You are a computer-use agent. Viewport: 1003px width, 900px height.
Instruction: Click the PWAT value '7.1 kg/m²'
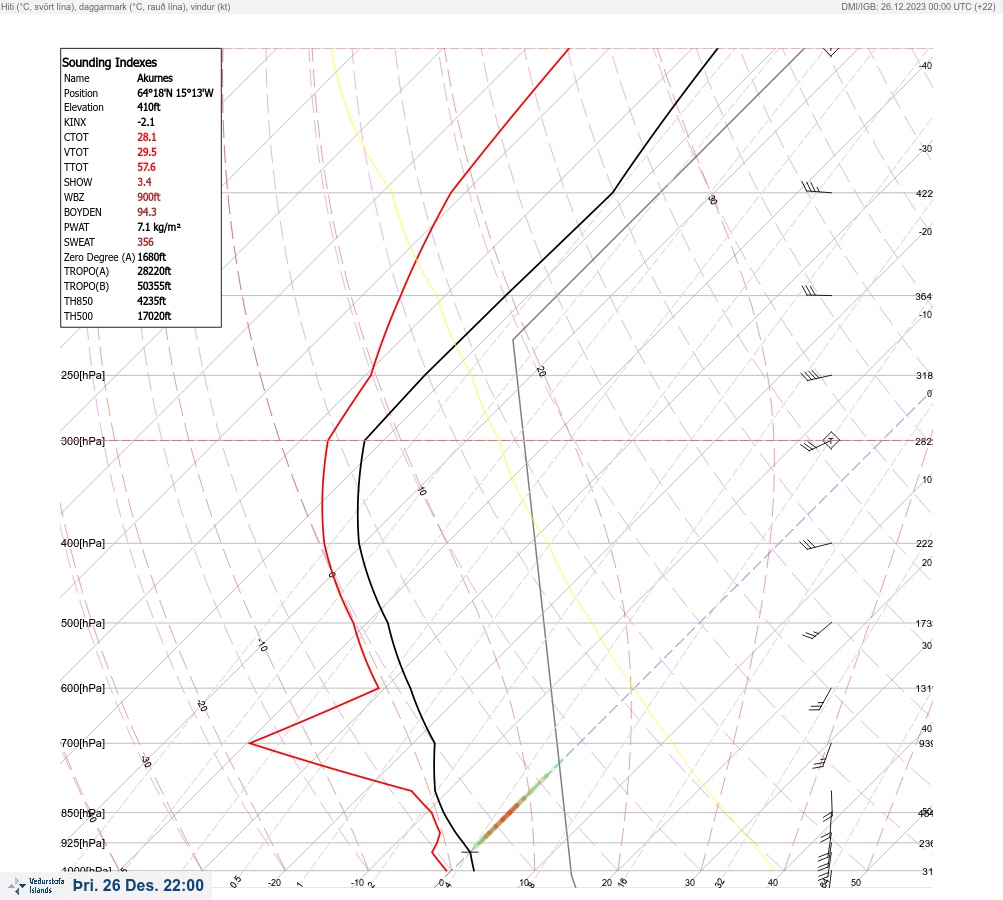click(x=159, y=227)
